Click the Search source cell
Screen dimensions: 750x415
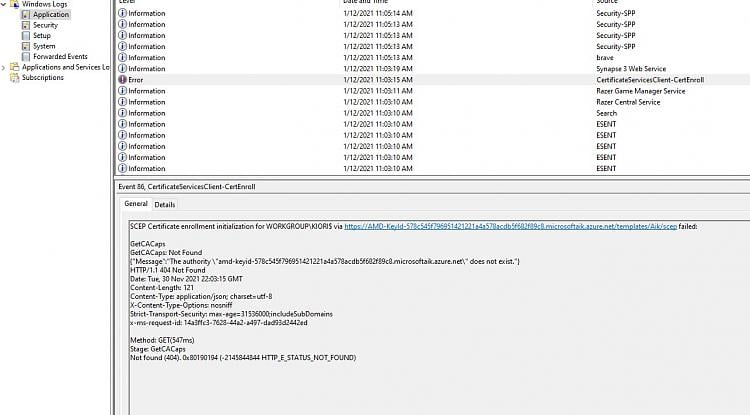click(607, 113)
